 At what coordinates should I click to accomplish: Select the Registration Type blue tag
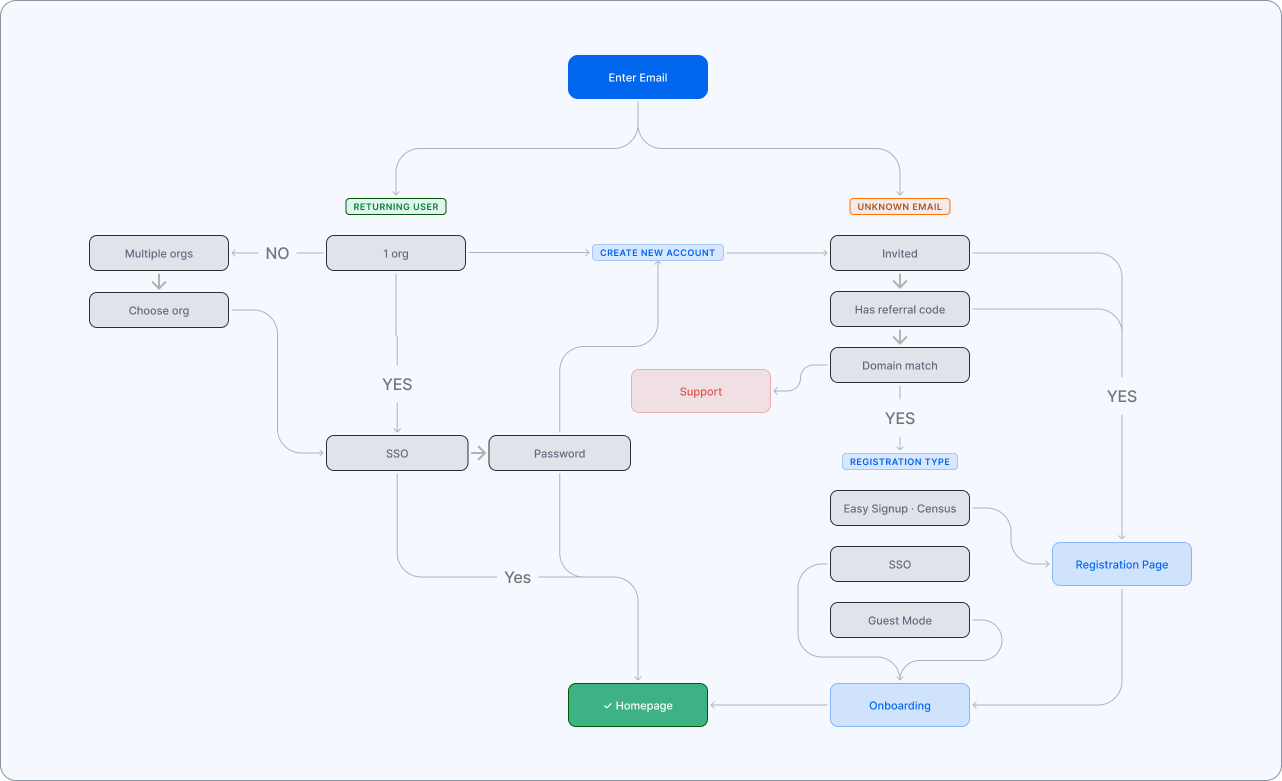900,462
